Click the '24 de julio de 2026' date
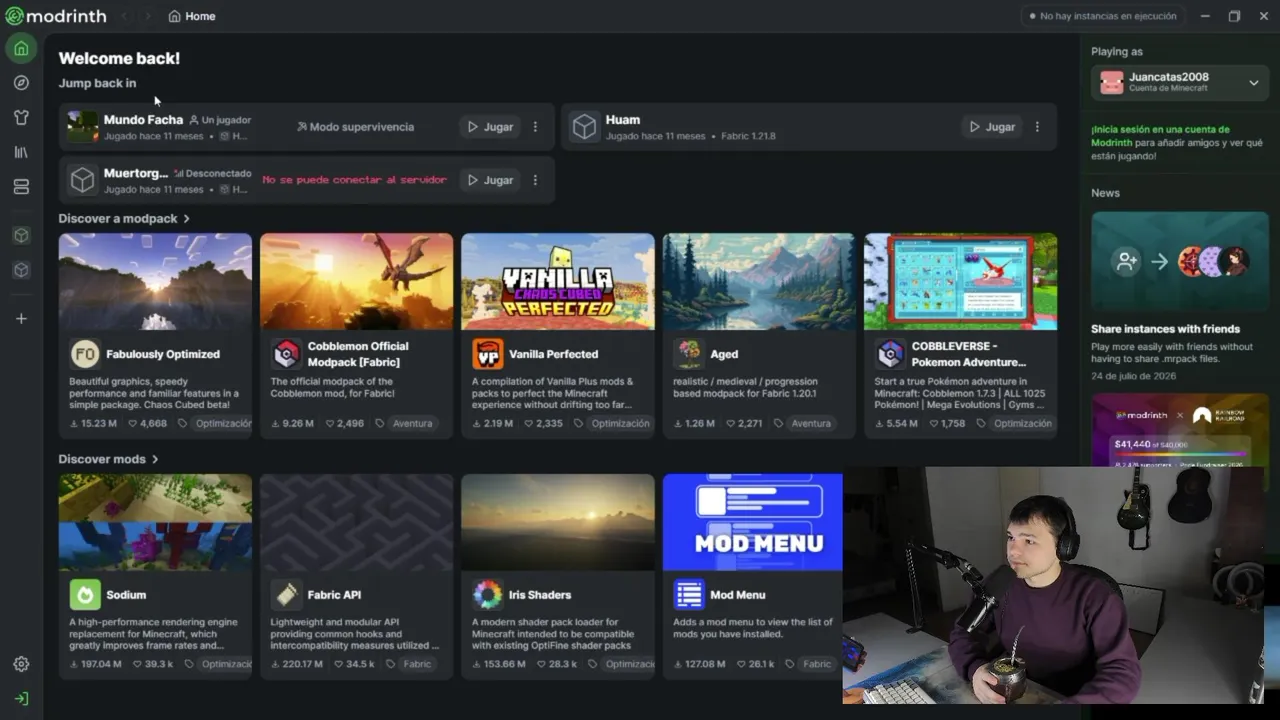 pos(1134,376)
